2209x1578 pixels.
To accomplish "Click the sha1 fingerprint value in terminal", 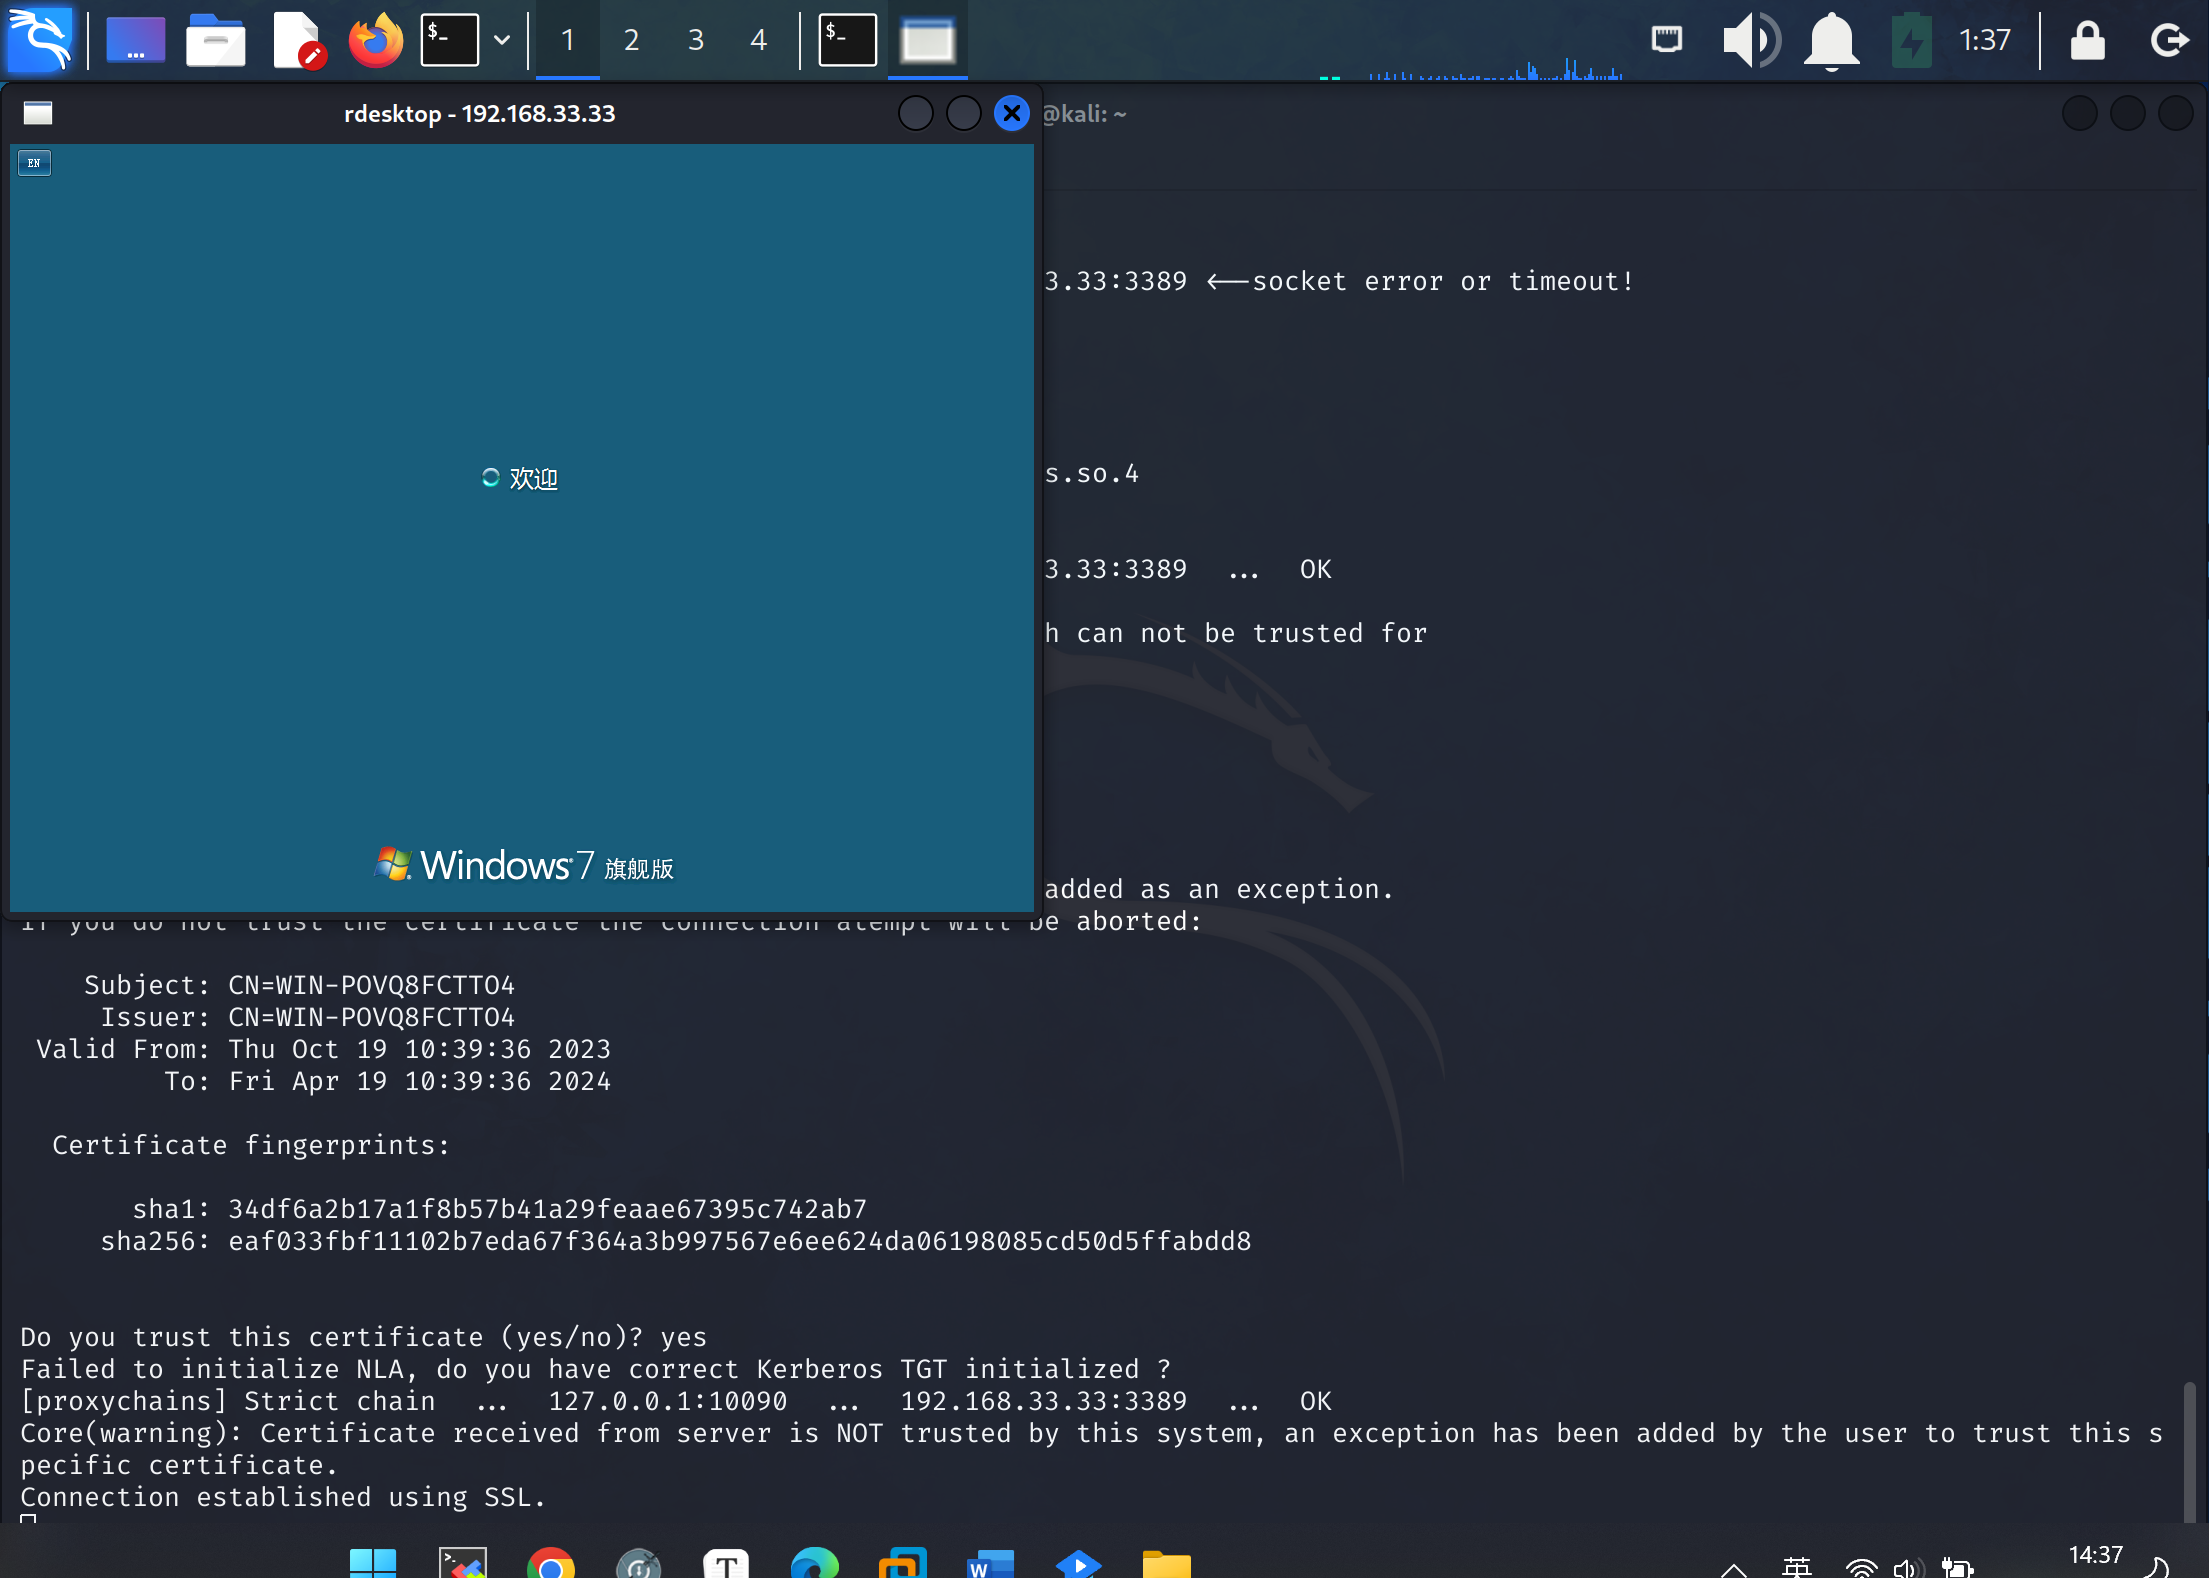I will [547, 1209].
